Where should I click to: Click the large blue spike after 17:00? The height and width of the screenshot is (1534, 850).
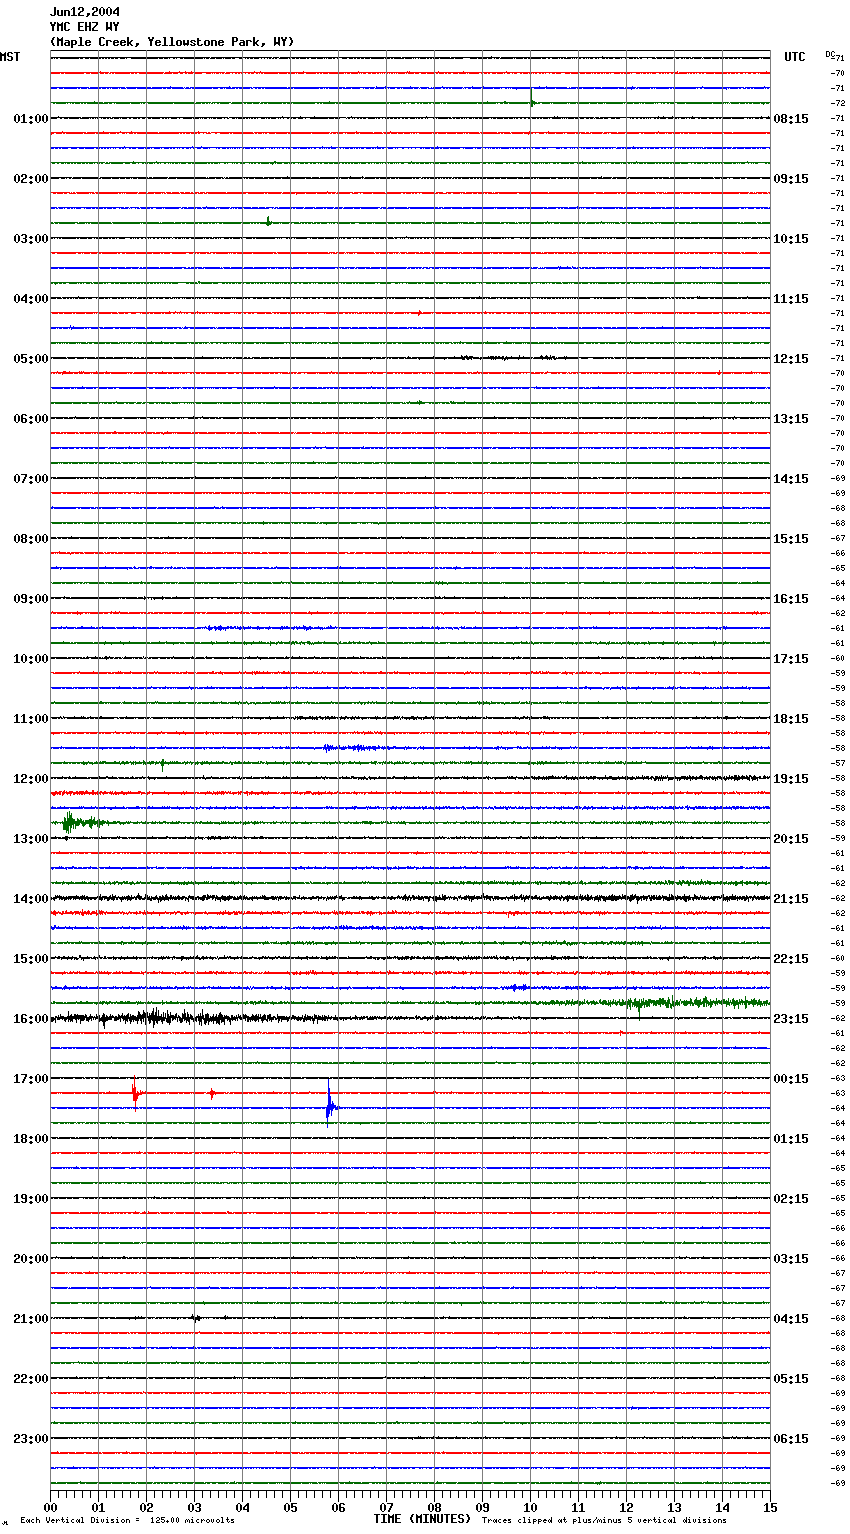[x=330, y=1104]
